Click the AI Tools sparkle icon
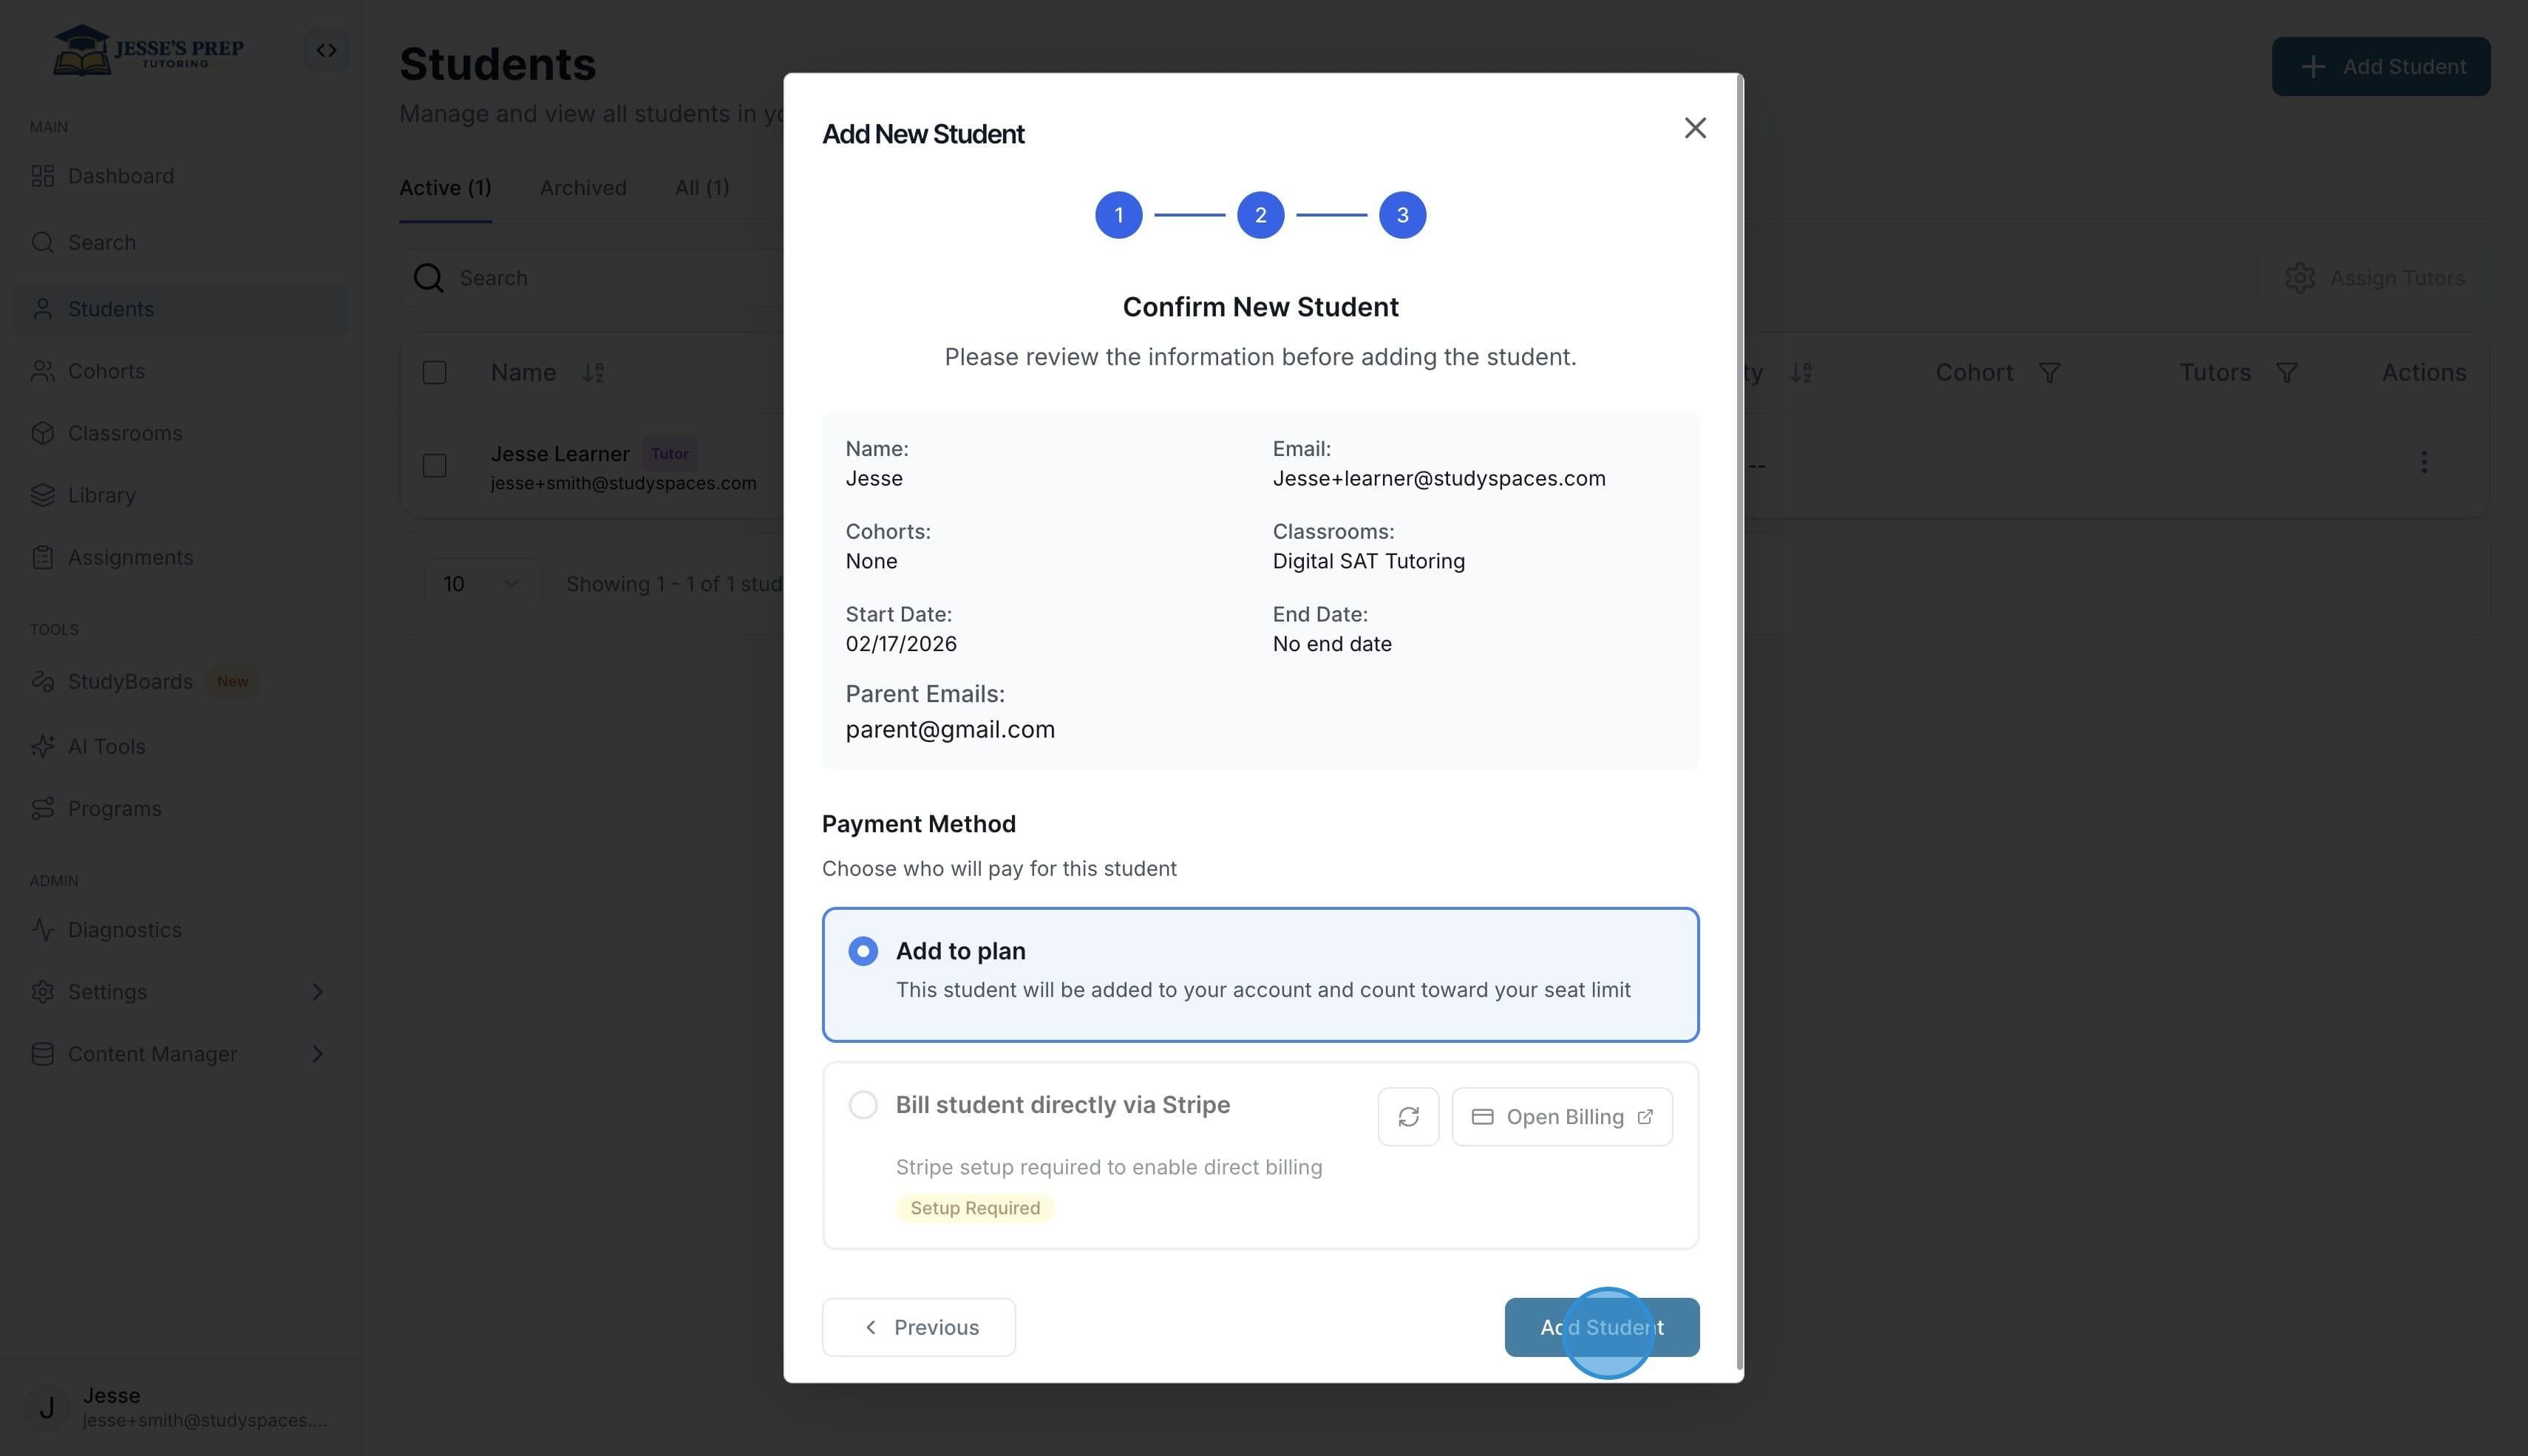This screenshot has width=2528, height=1456. tap(42, 747)
